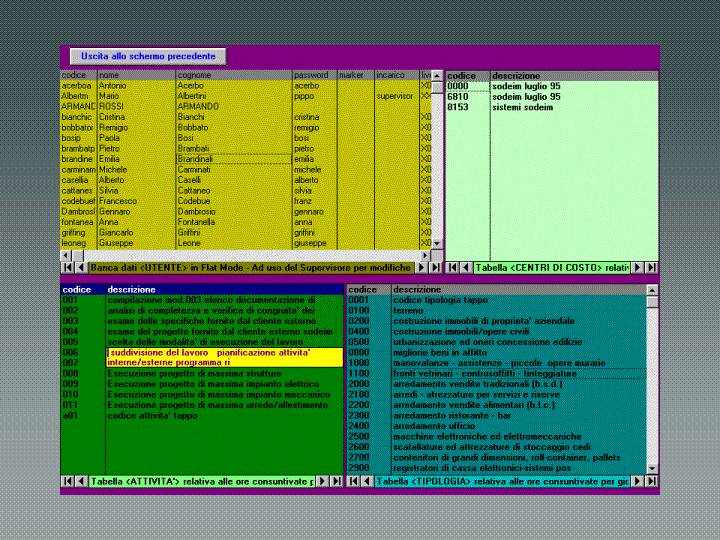Select user row with cognome Brandinali
The width and height of the screenshot is (720, 540).
[x=232, y=159]
